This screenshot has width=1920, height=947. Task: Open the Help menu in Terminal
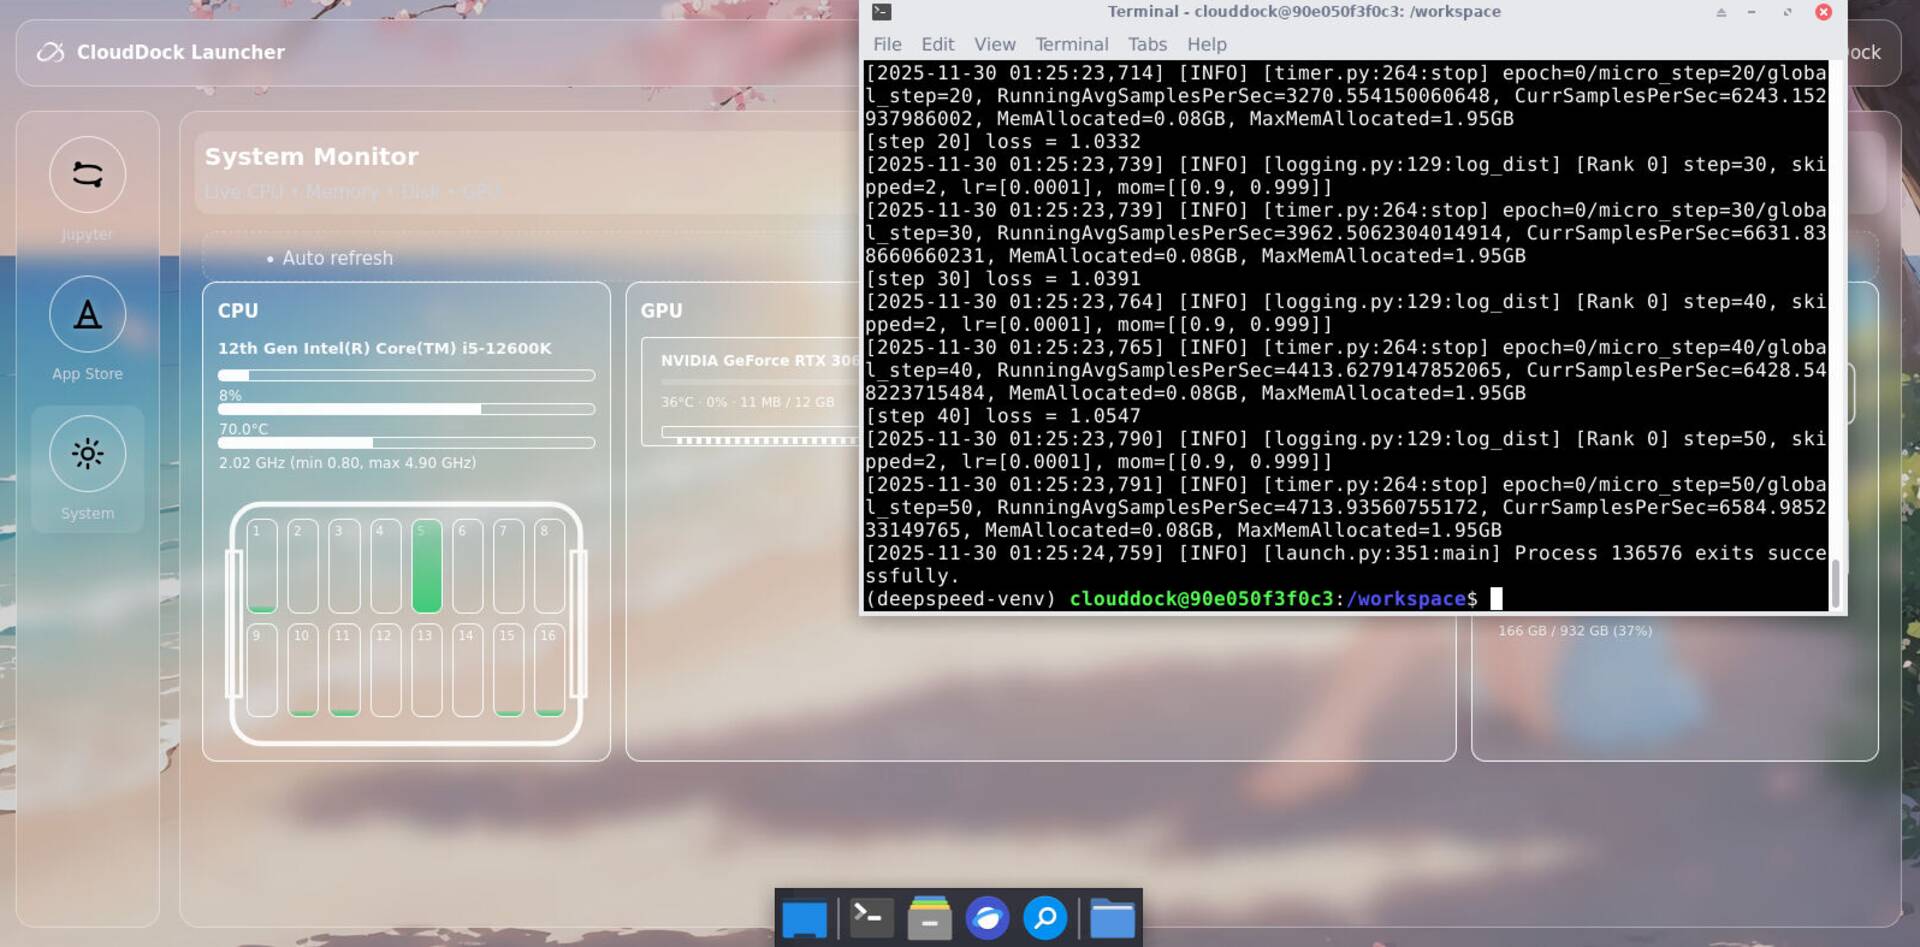1206,44
